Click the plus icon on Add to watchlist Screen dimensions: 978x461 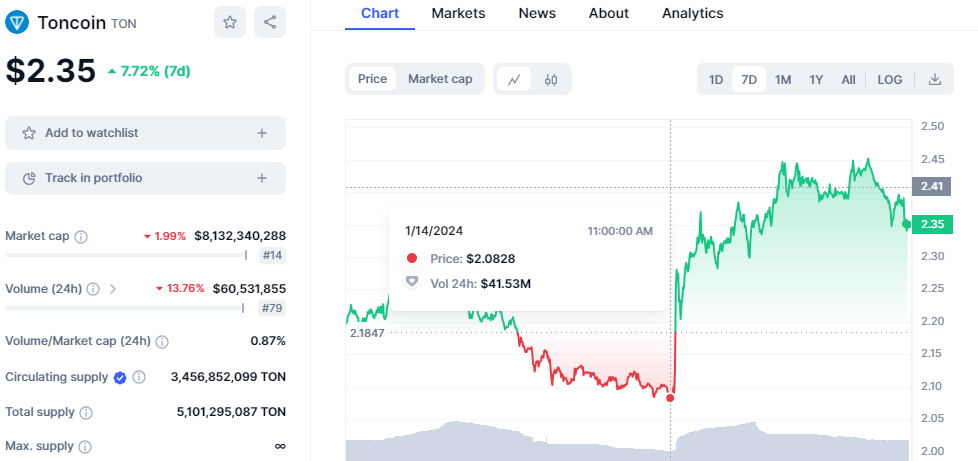click(262, 133)
